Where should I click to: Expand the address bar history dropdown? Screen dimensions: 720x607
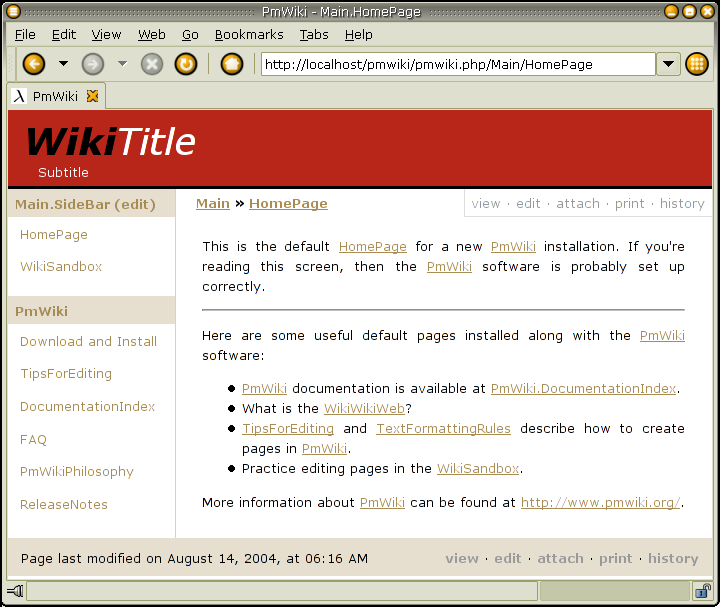(x=668, y=64)
